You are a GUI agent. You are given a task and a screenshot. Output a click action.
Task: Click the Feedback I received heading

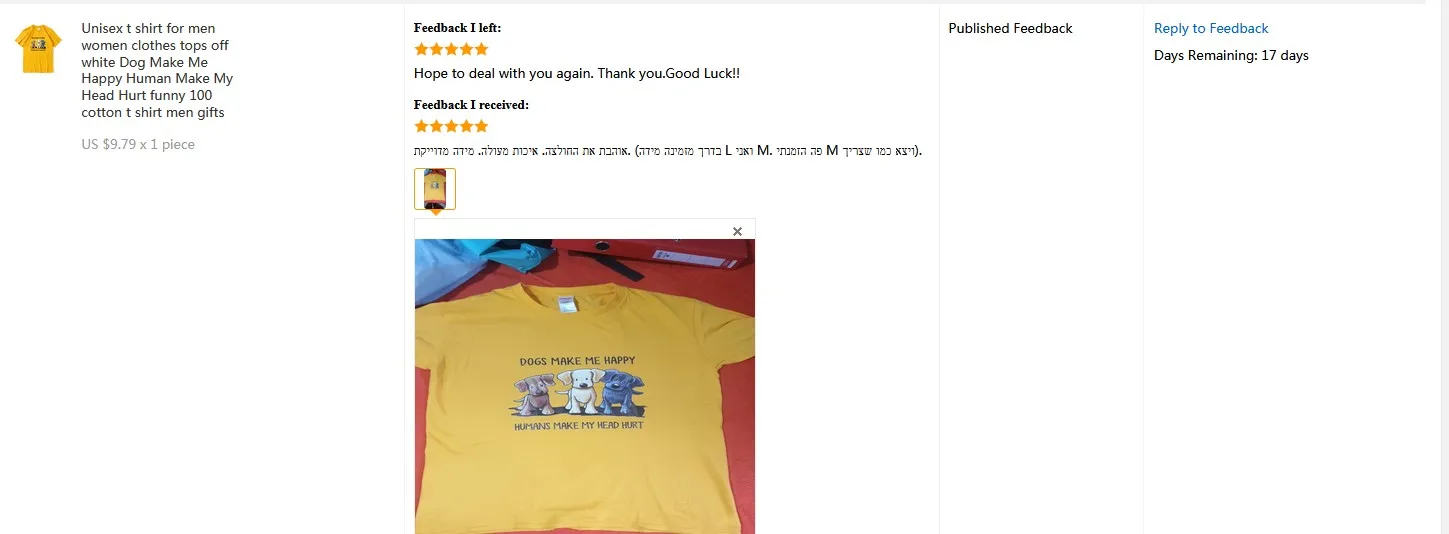pyautogui.click(x=471, y=105)
